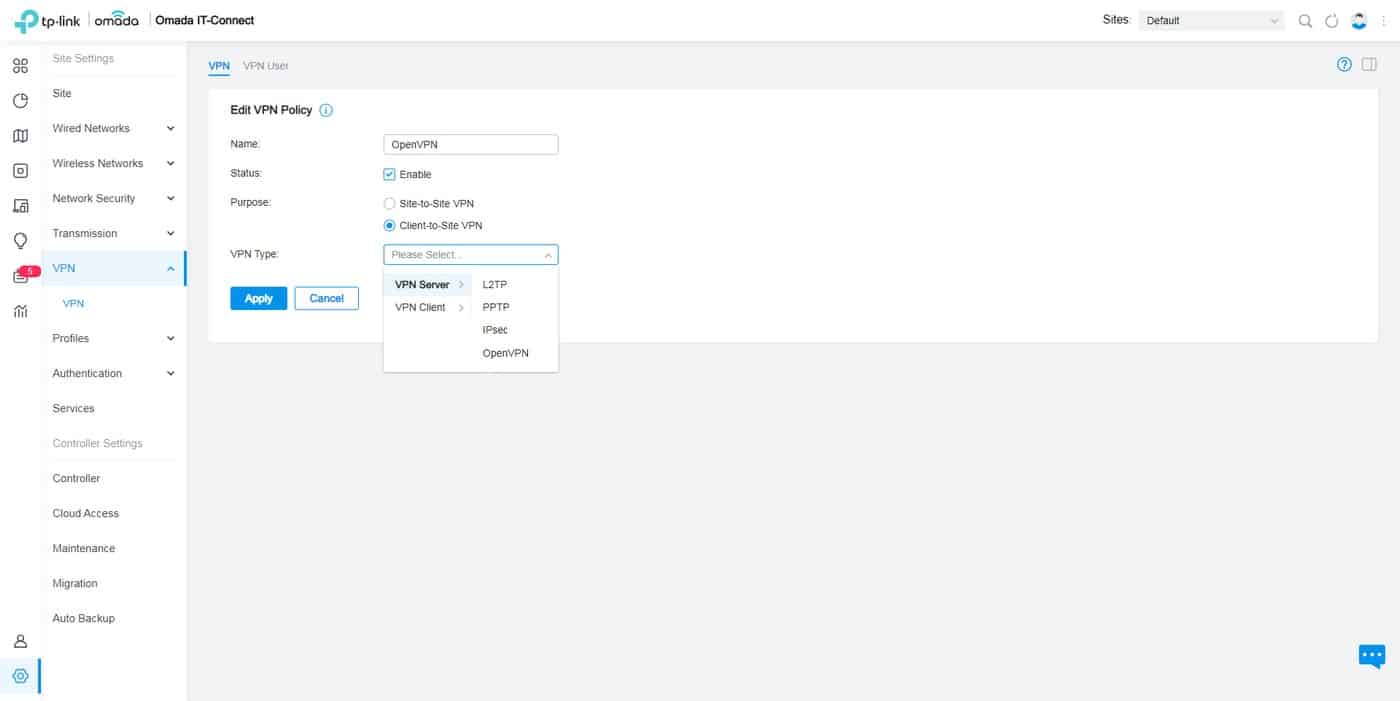Viewport: 1400px width, 701px height.
Task: Open the Sites Default dropdown
Action: click(x=1212, y=20)
